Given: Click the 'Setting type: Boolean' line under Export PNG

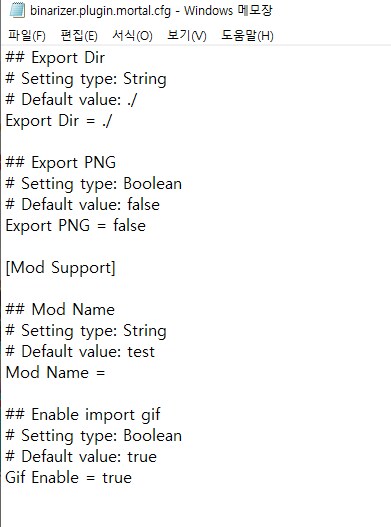Looking at the screenshot, I should 93,184.
